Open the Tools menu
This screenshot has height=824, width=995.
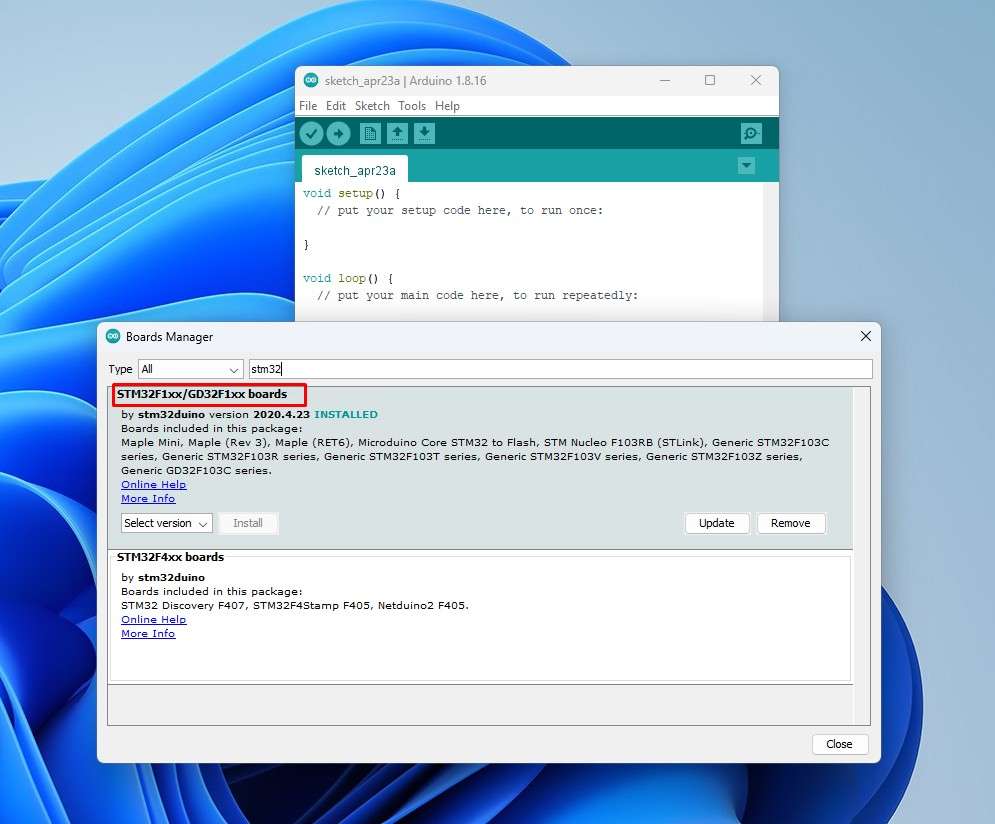point(412,106)
